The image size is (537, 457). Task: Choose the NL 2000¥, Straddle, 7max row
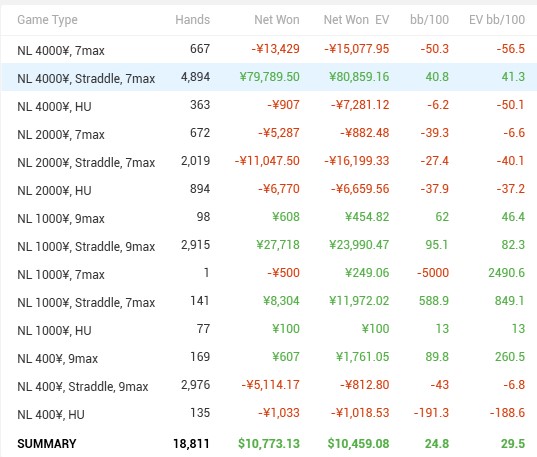[268, 161]
